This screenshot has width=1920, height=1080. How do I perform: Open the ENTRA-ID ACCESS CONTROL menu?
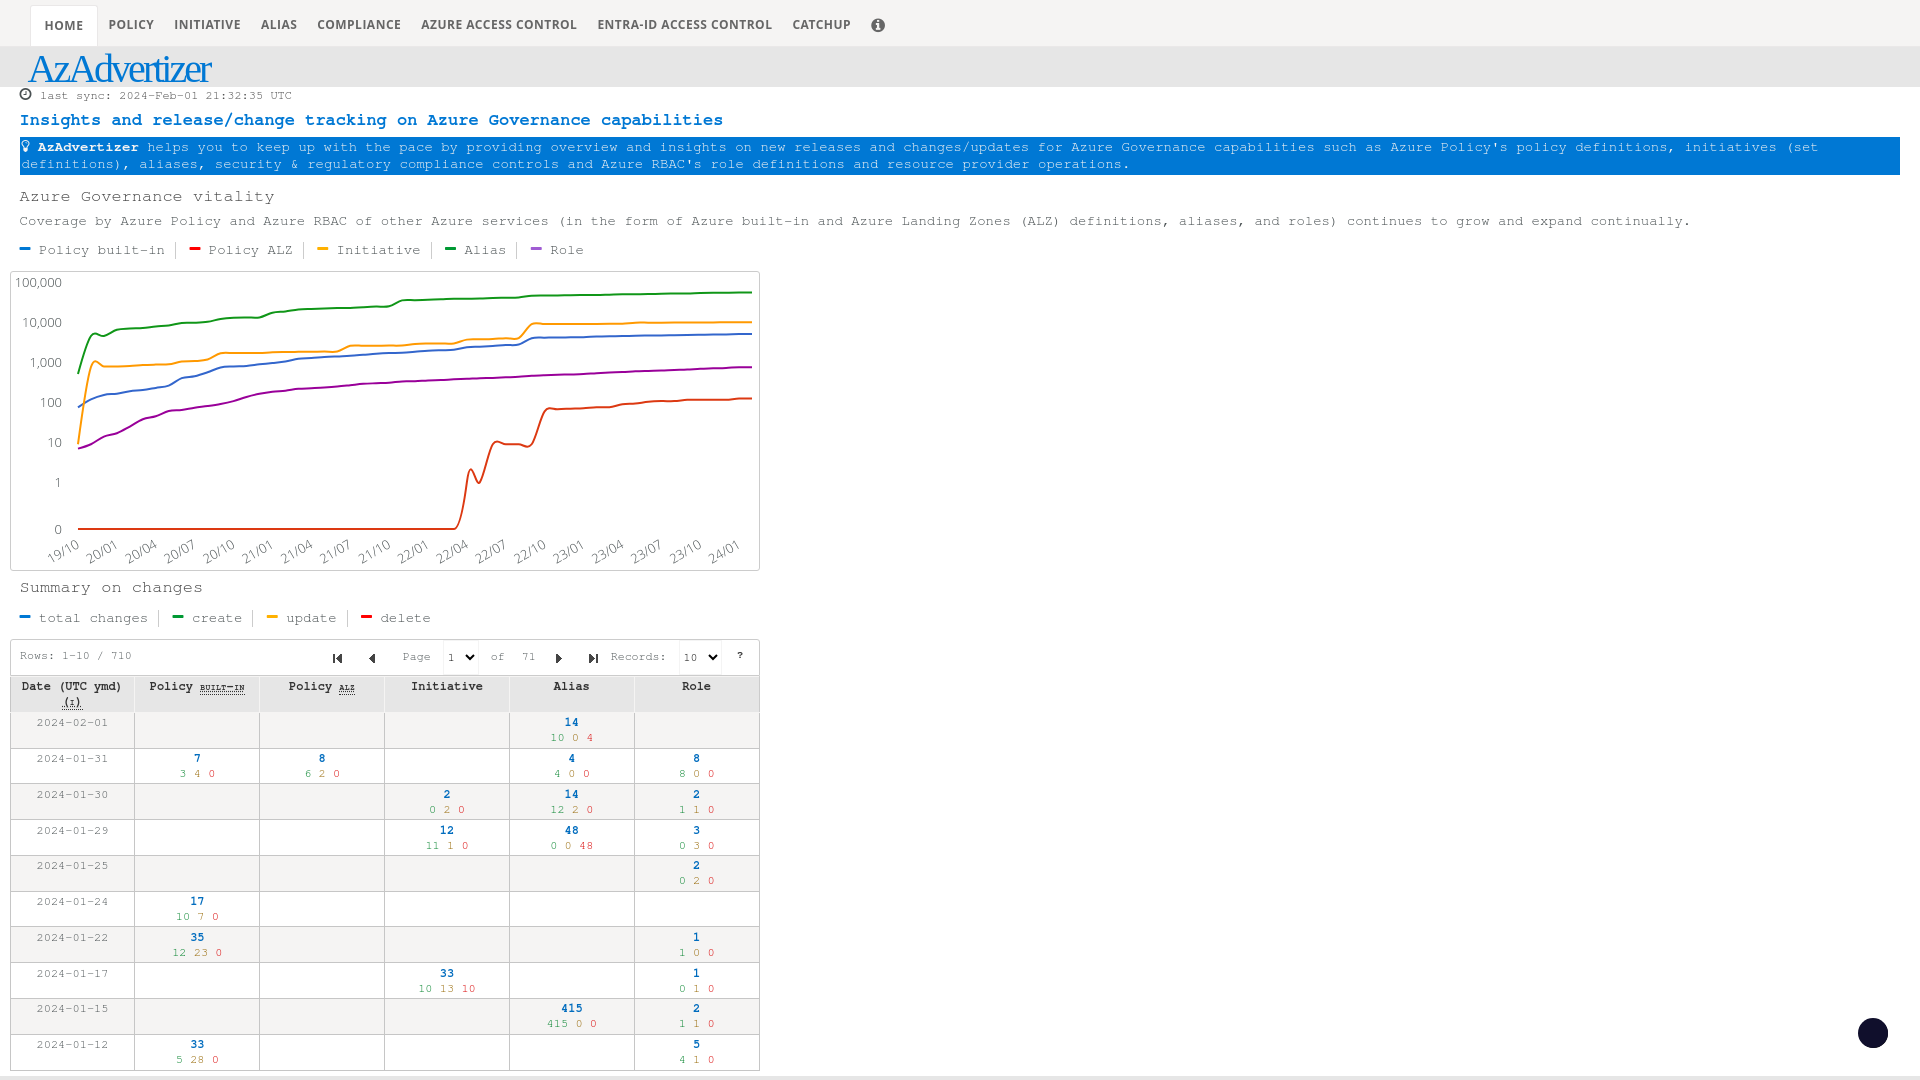[x=685, y=25]
